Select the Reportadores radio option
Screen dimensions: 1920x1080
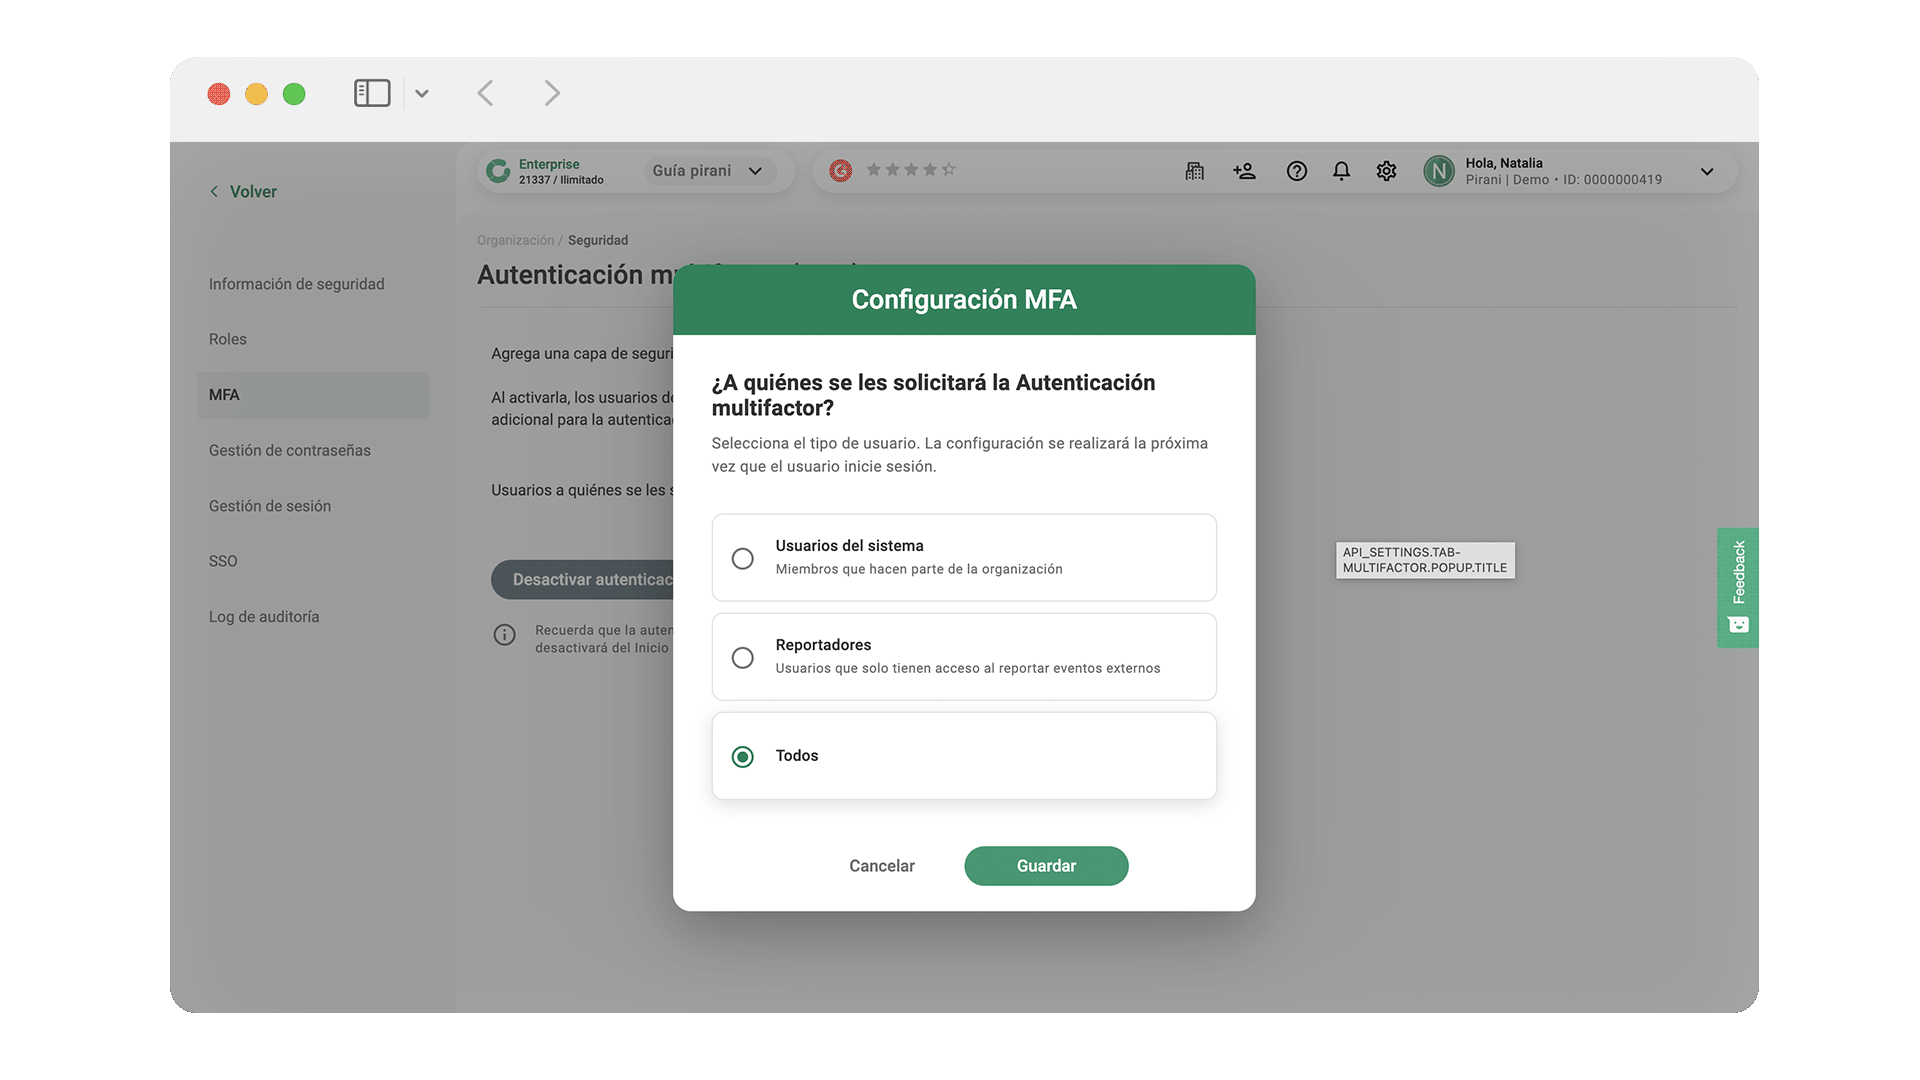point(742,657)
